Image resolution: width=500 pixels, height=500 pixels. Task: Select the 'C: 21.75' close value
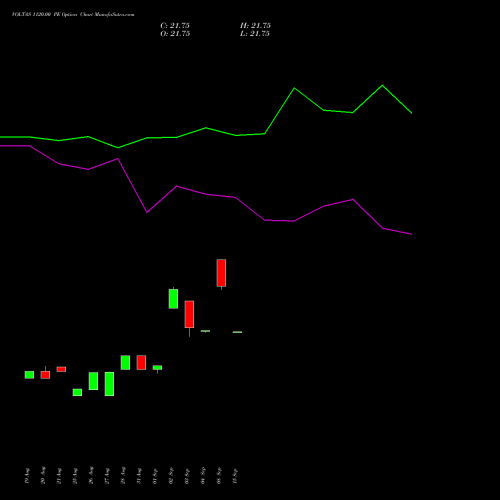175,26
